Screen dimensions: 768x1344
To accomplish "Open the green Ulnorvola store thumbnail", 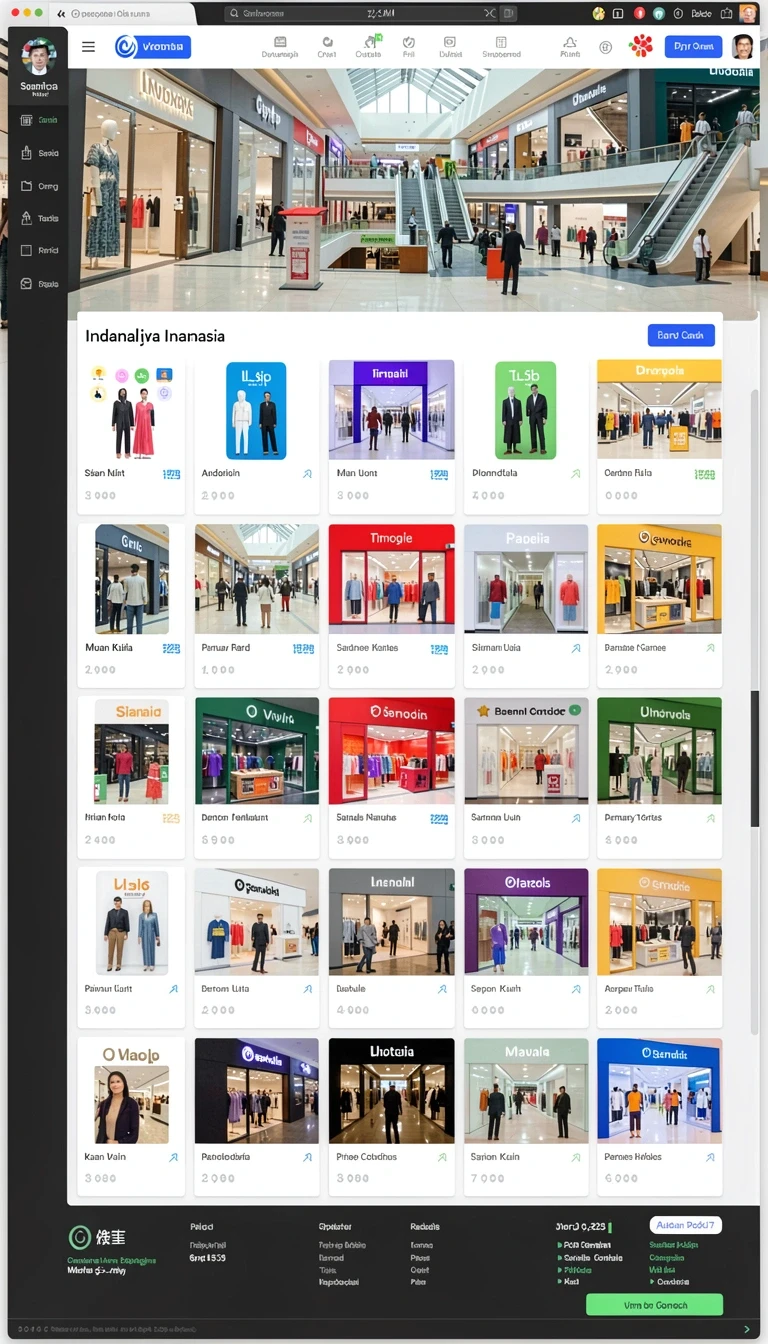I will pos(659,750).
